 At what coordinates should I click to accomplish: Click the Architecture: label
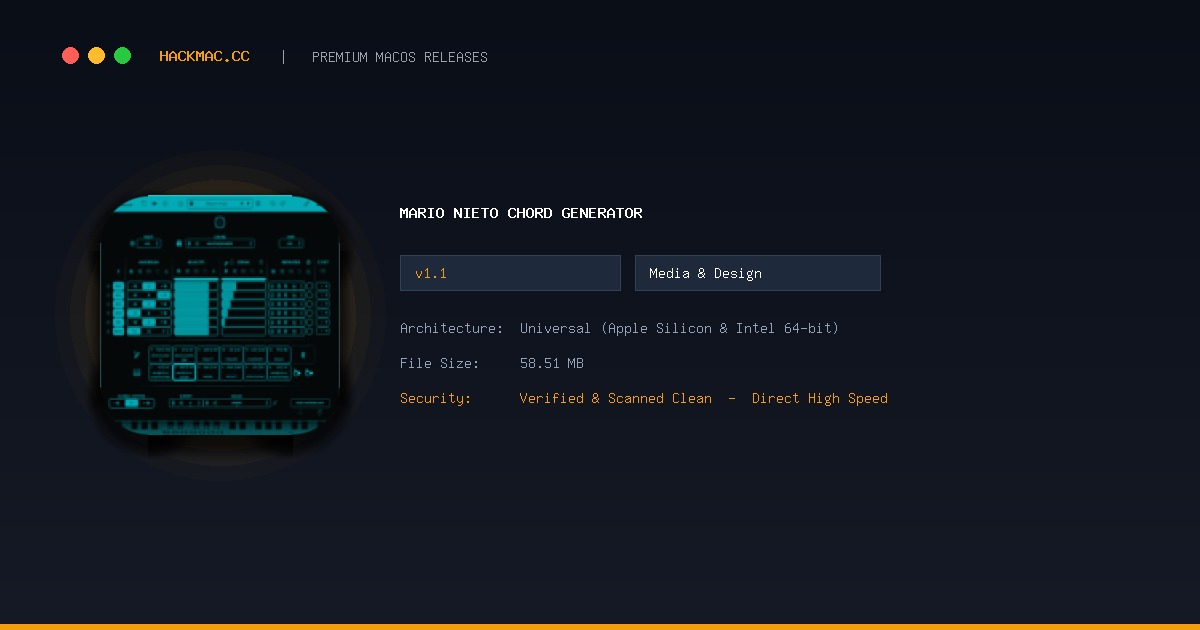coord(452,328)
